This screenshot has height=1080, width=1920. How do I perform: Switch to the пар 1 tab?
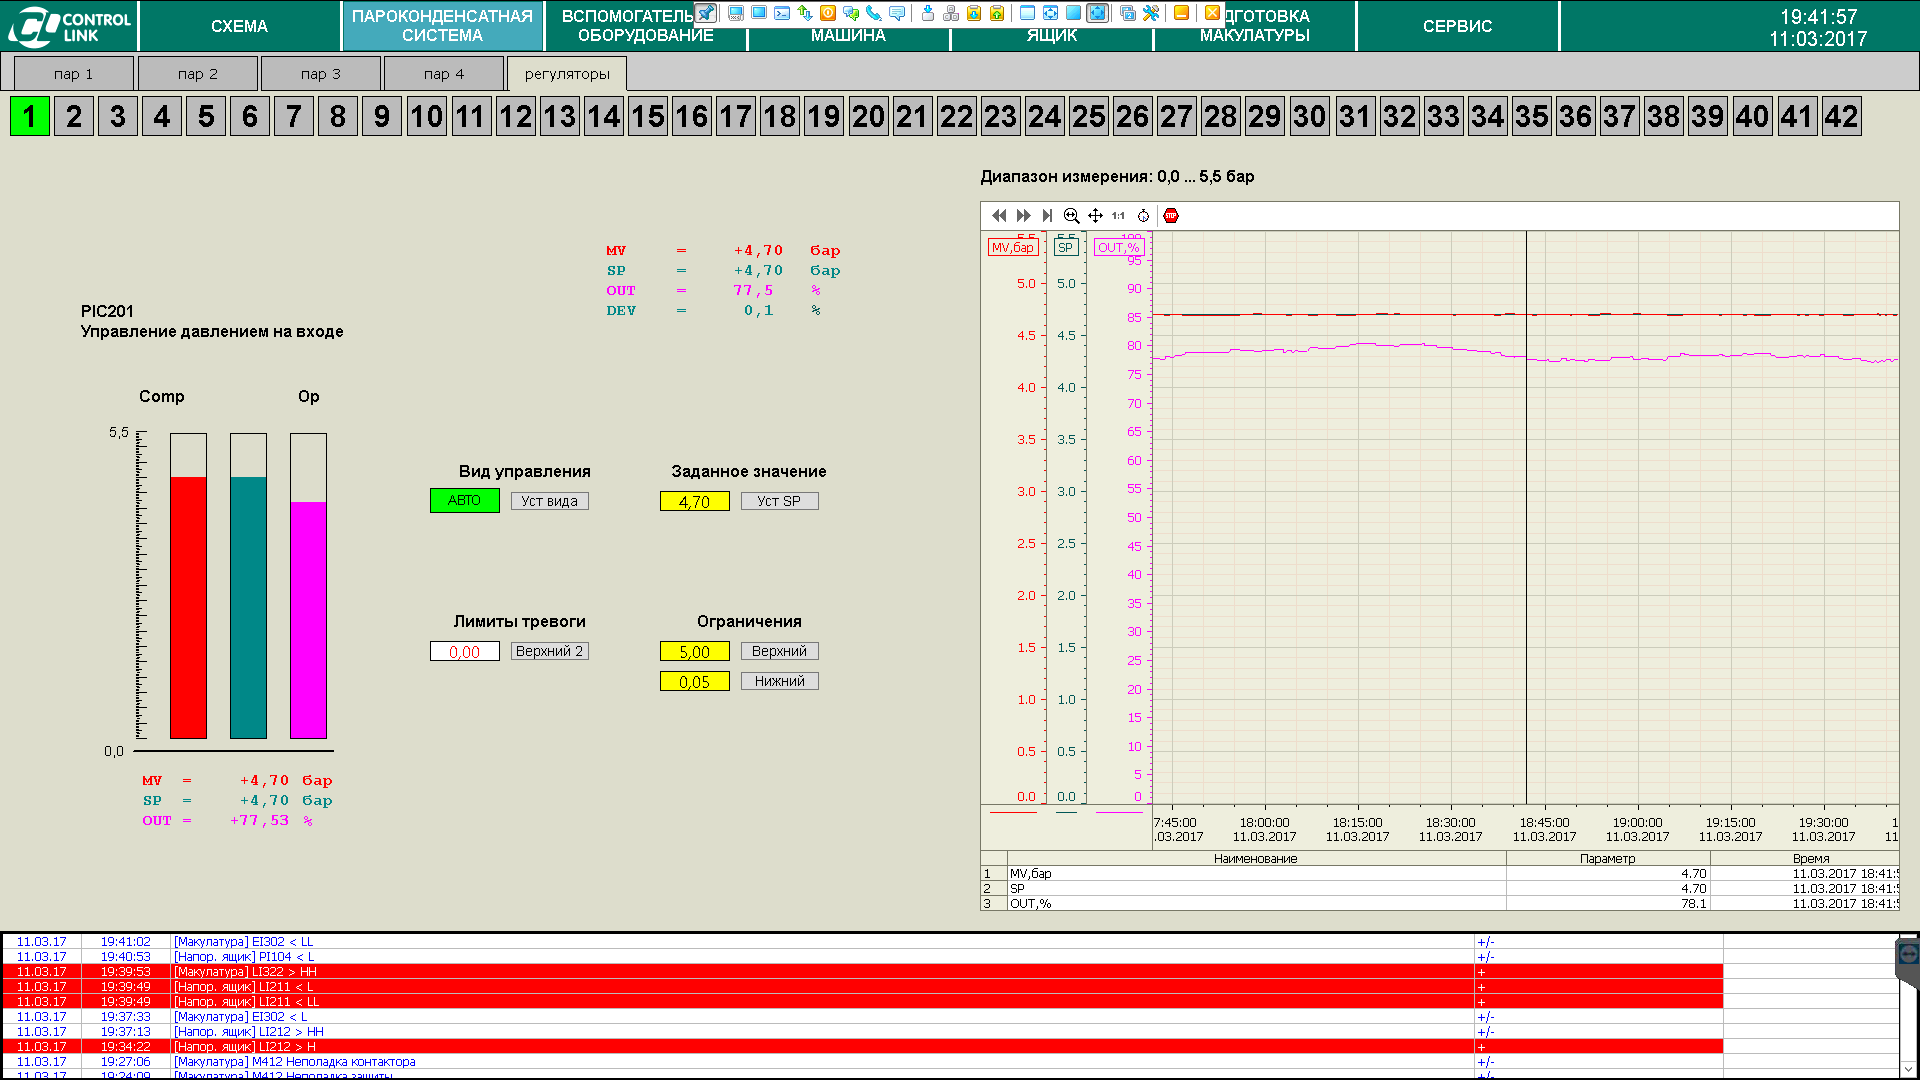click(x=73, y=73)
